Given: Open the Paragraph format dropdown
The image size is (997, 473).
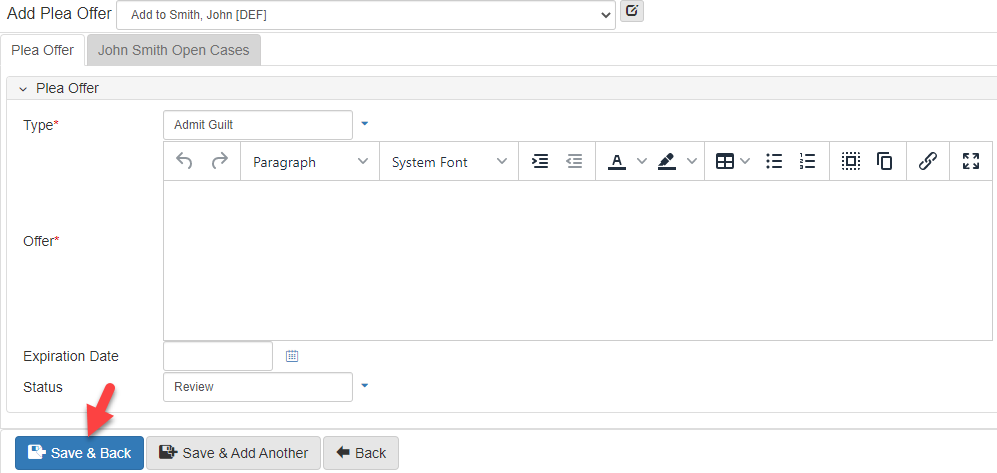Looking at the screenshot, I should (x=310, y=161).
